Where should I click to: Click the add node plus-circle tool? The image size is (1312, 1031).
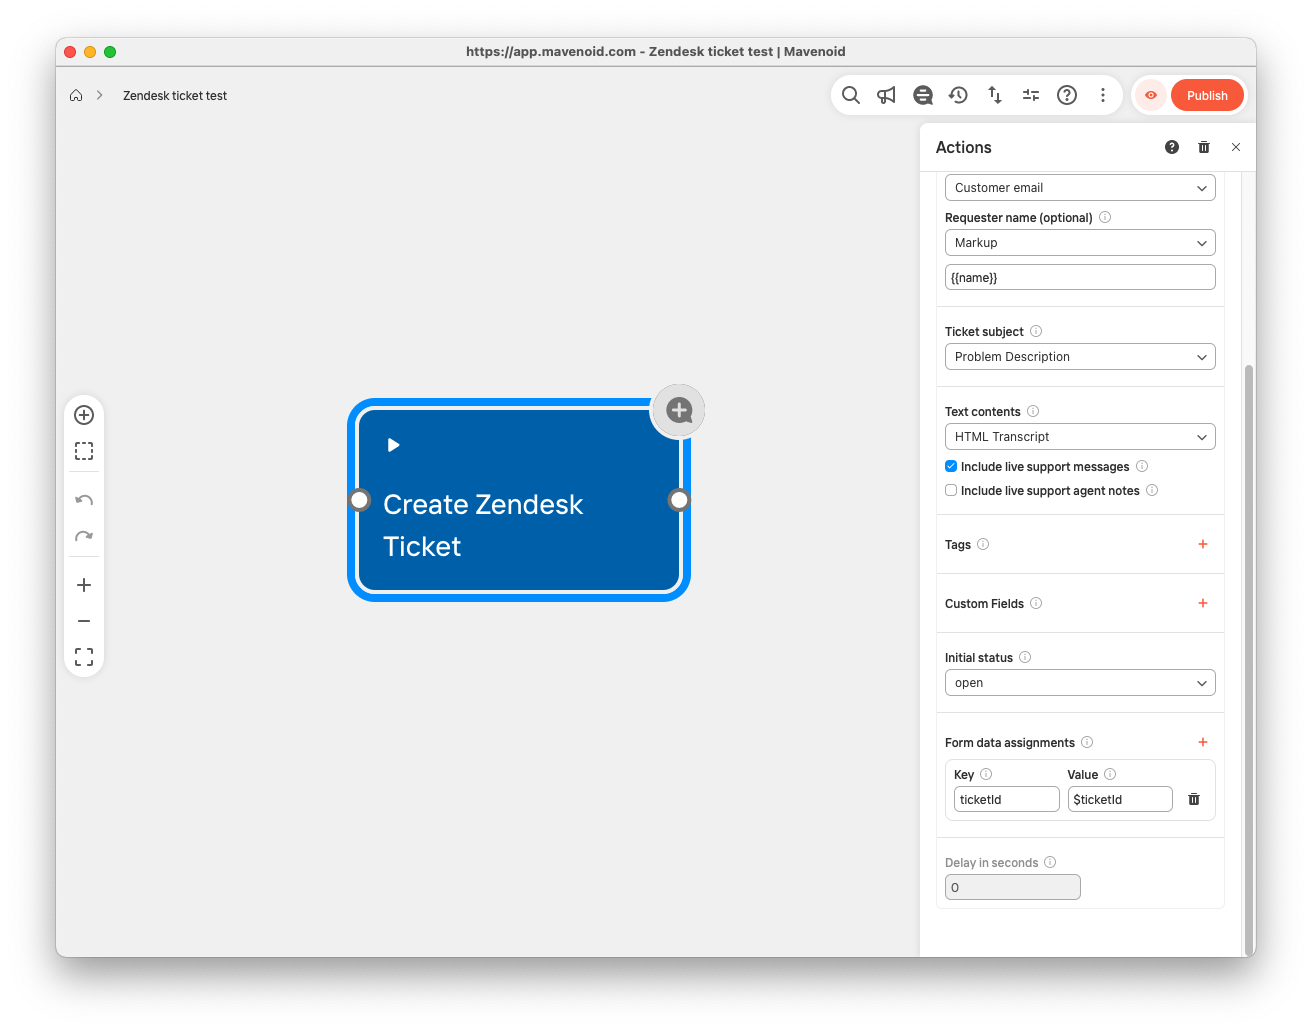tap(84, 415)
